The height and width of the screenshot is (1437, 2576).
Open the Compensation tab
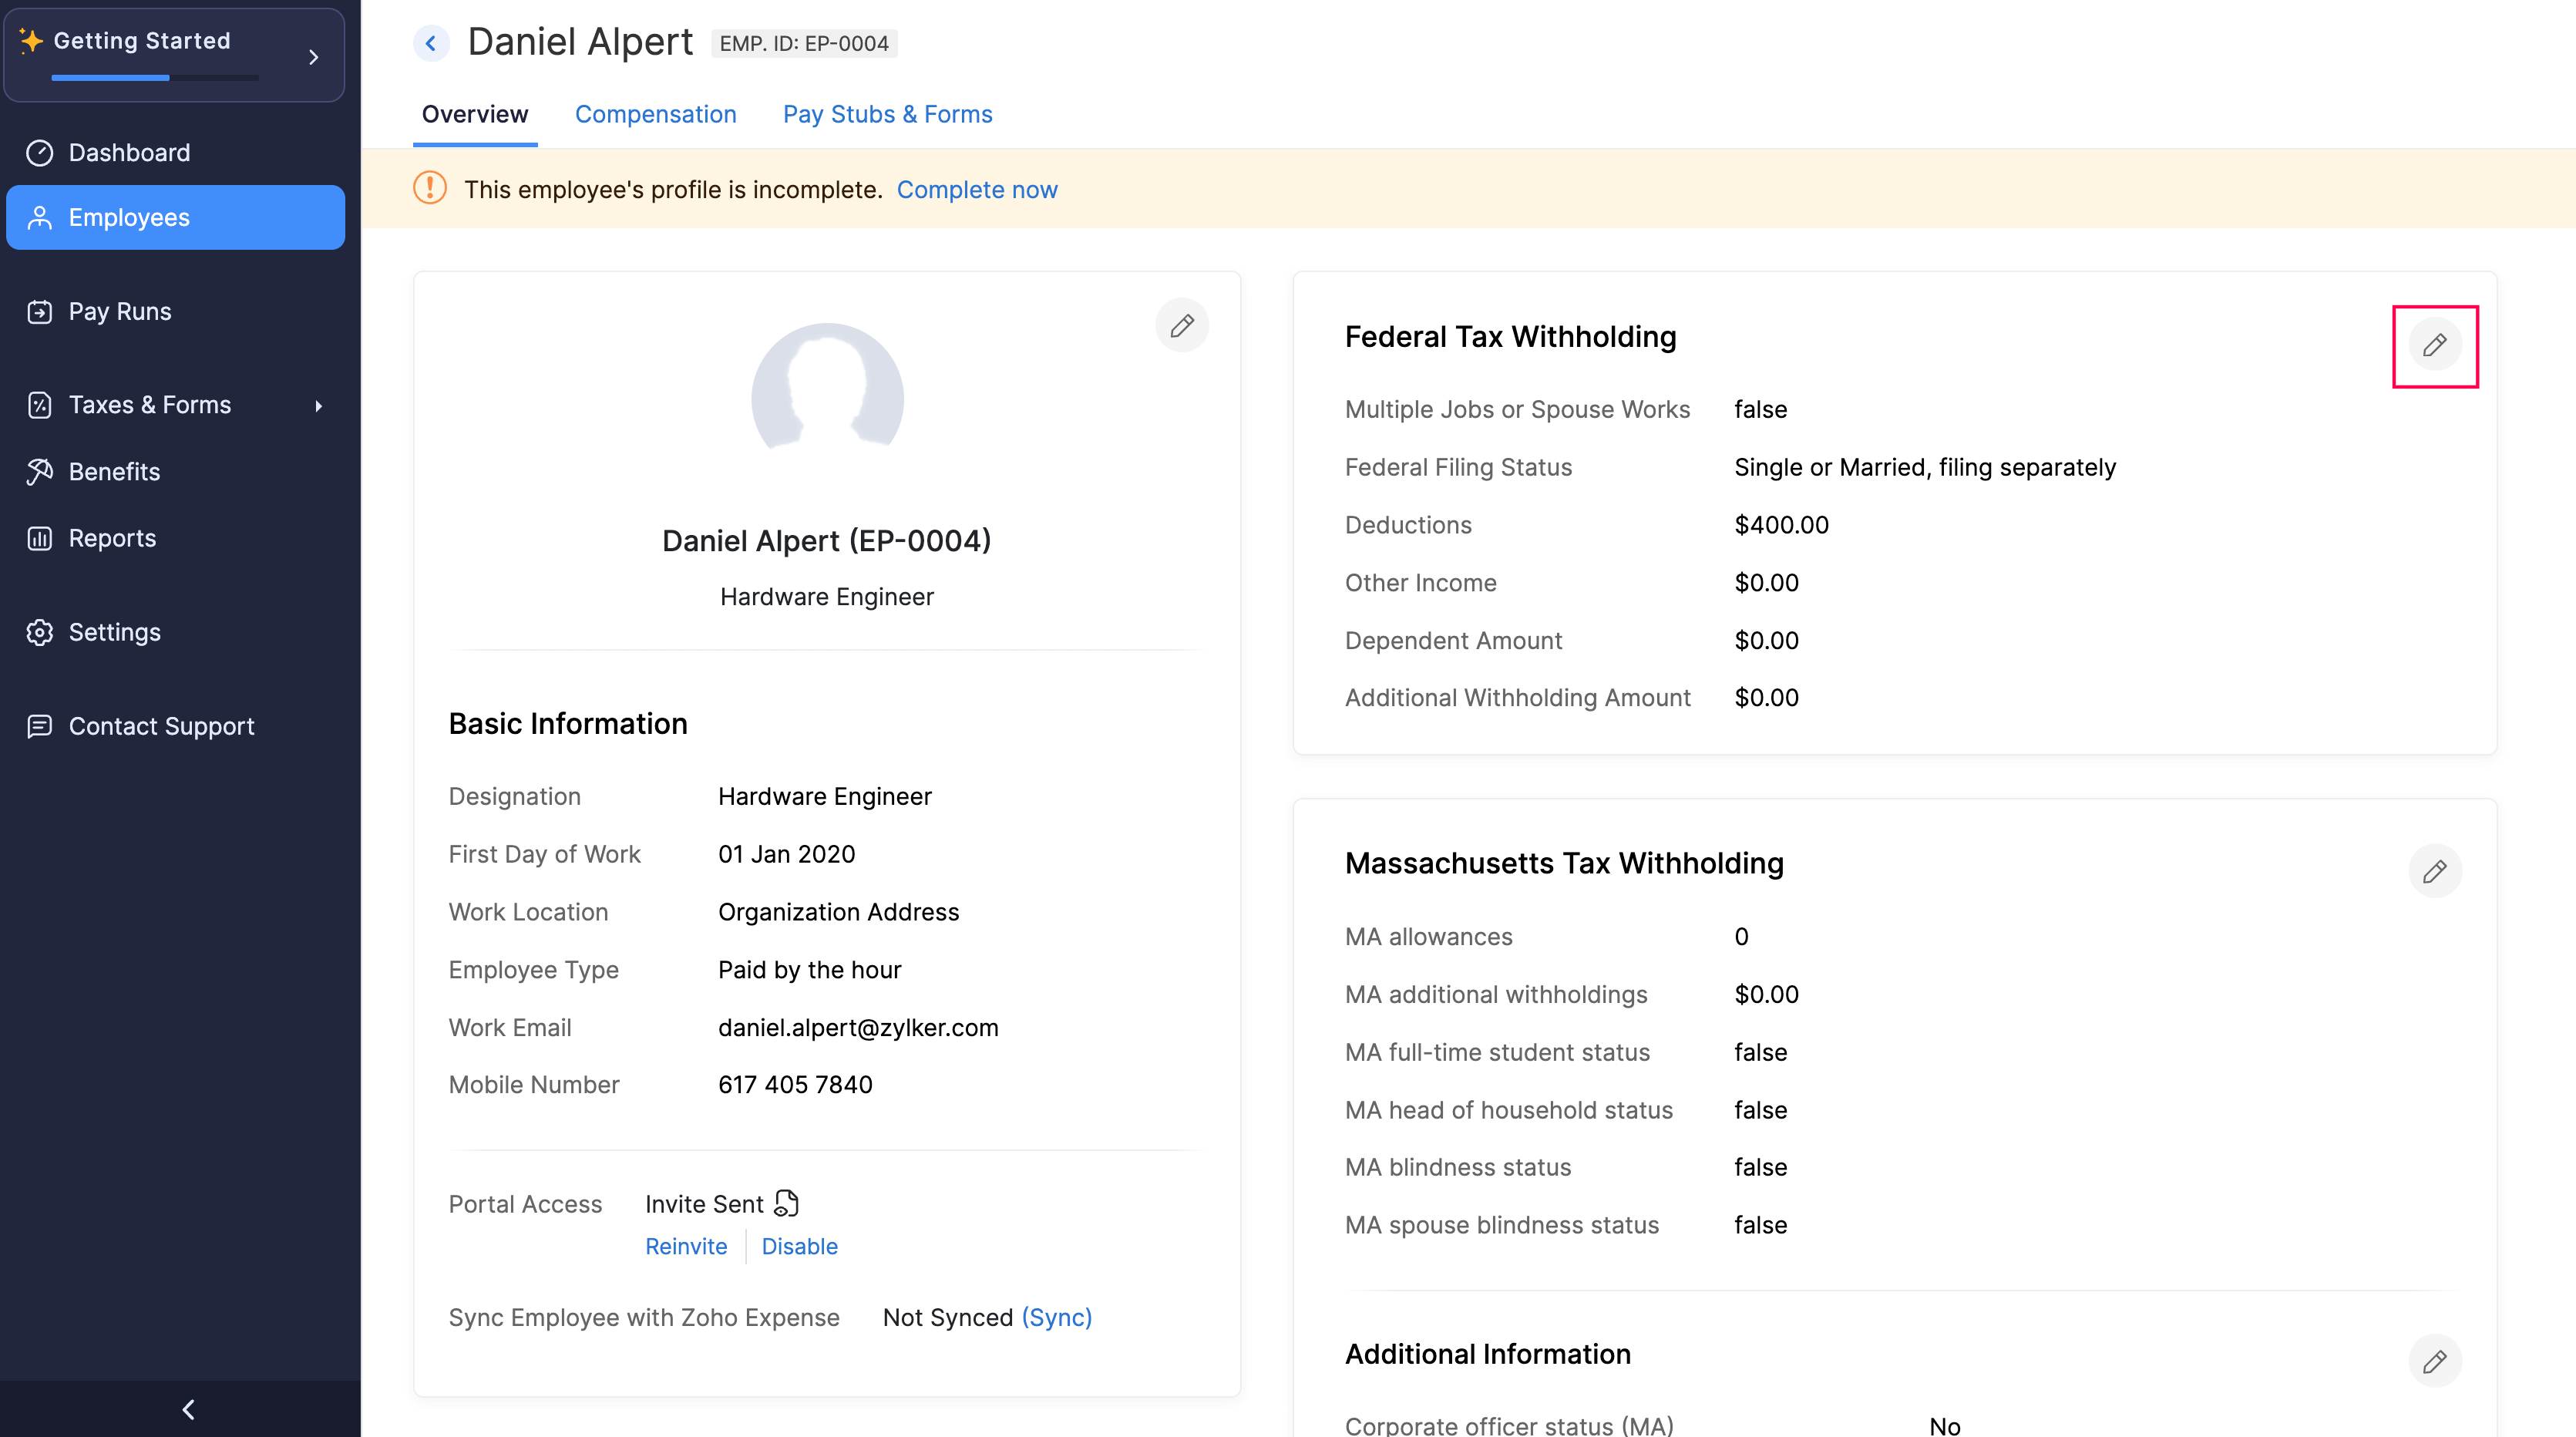click(x=657, y=112)
